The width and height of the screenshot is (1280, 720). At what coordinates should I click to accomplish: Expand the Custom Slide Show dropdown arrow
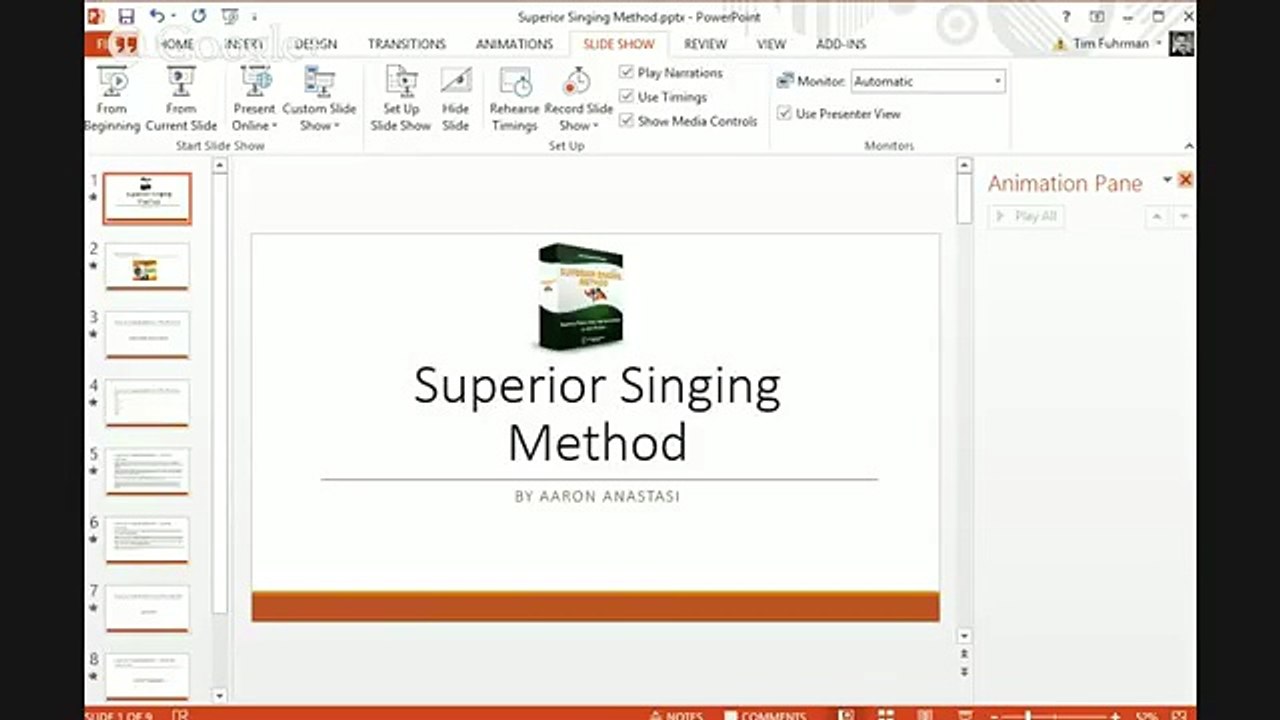pyautogui.click(x=337, y=126)
